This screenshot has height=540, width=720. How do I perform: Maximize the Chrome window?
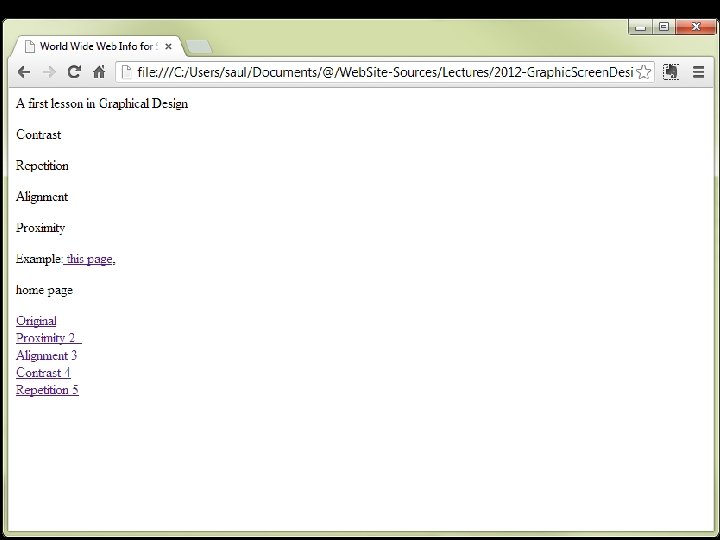pos(664,27)
